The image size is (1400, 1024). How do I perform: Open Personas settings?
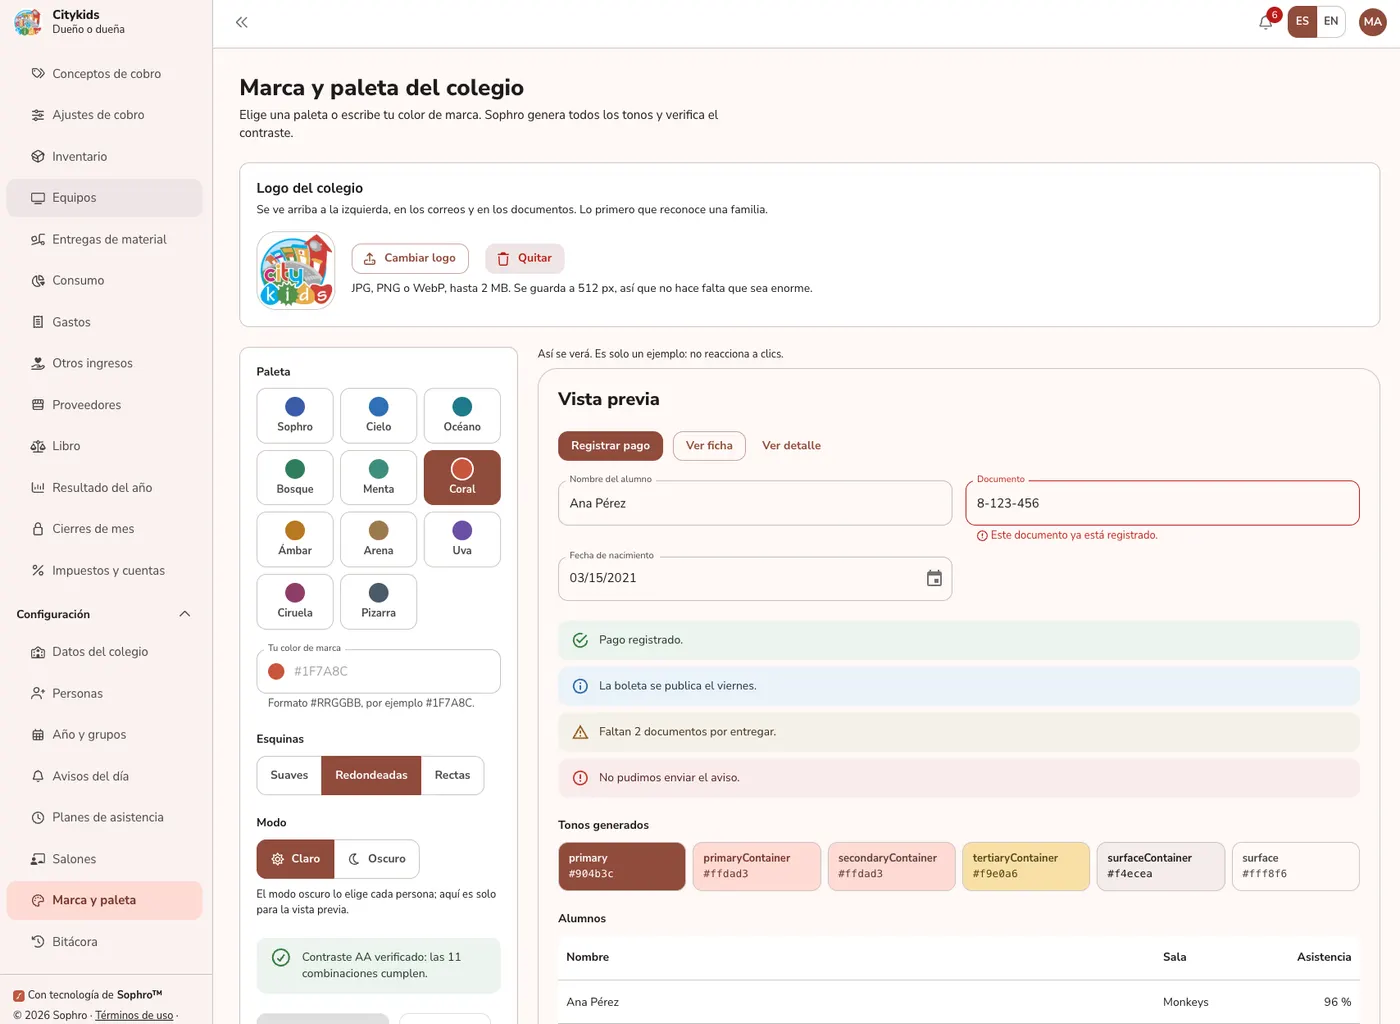[x=104, y=694]
